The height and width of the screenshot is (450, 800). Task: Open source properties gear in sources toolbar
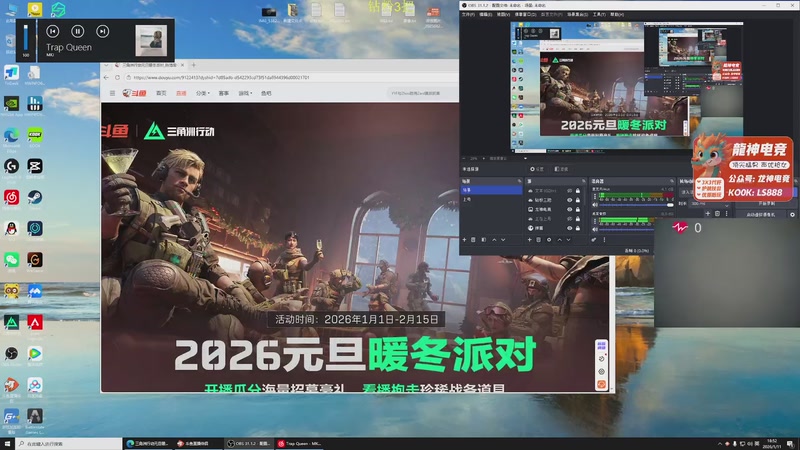[549, 240]
